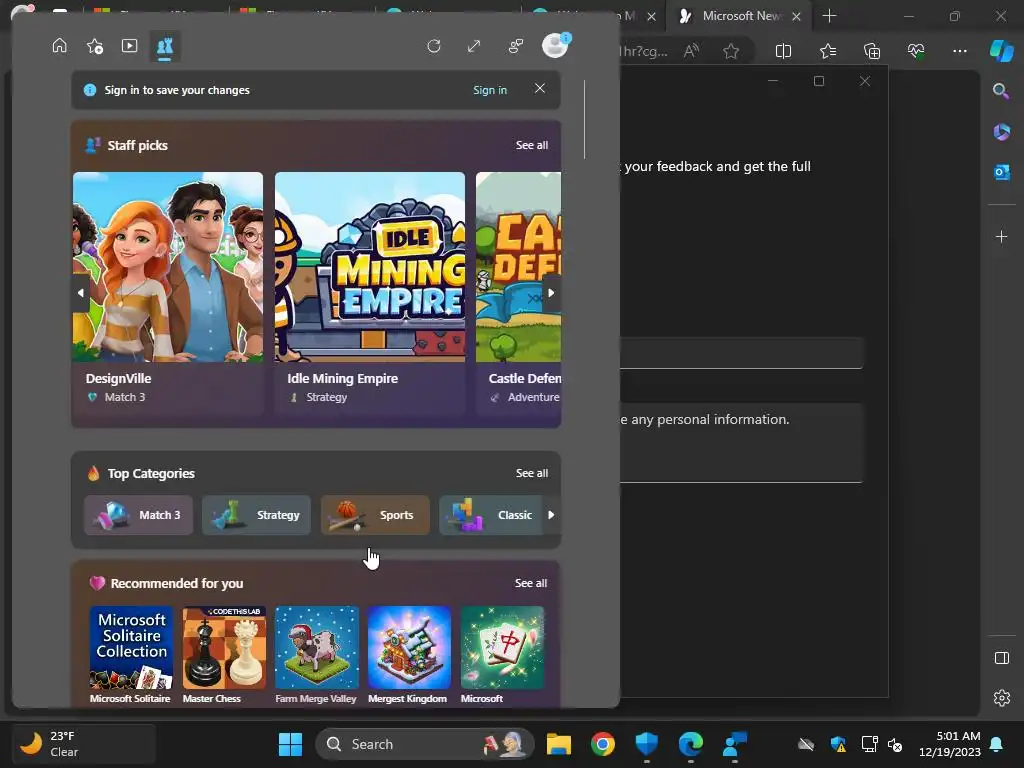Add this page to favorites star

pos(731,50)
